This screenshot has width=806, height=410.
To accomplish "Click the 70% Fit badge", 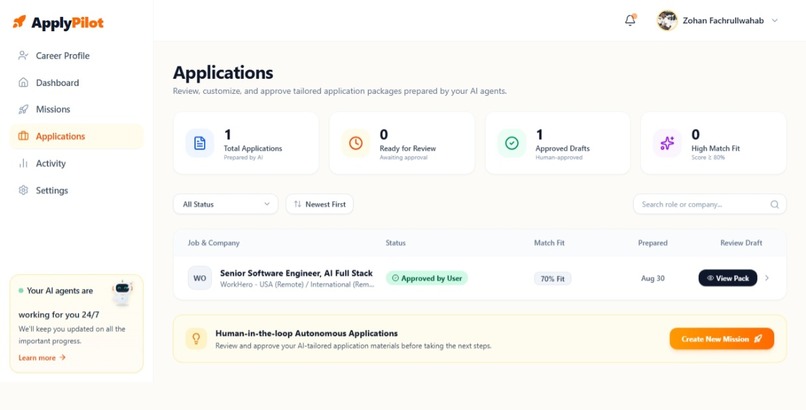I will coord(552,278).
